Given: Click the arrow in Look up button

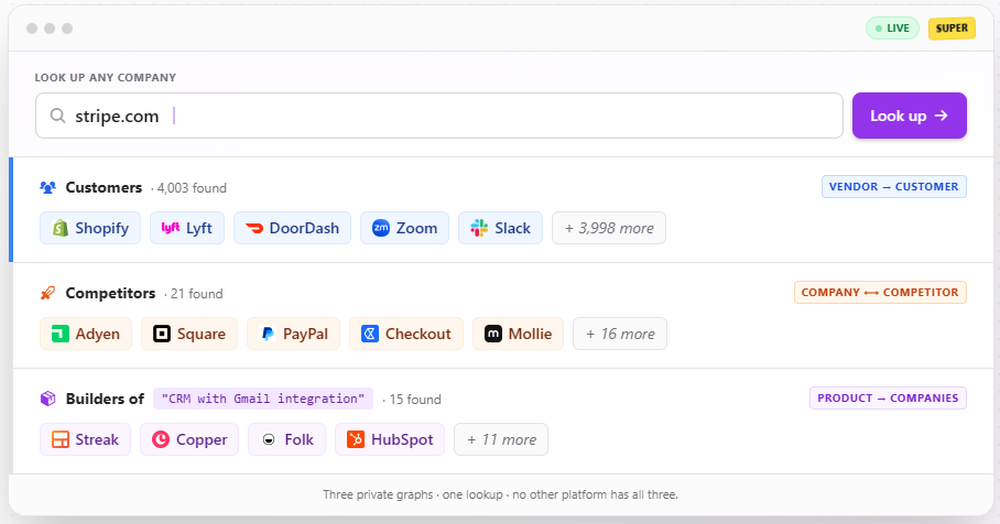Looking at the screenshot, I should pos(941,115).
